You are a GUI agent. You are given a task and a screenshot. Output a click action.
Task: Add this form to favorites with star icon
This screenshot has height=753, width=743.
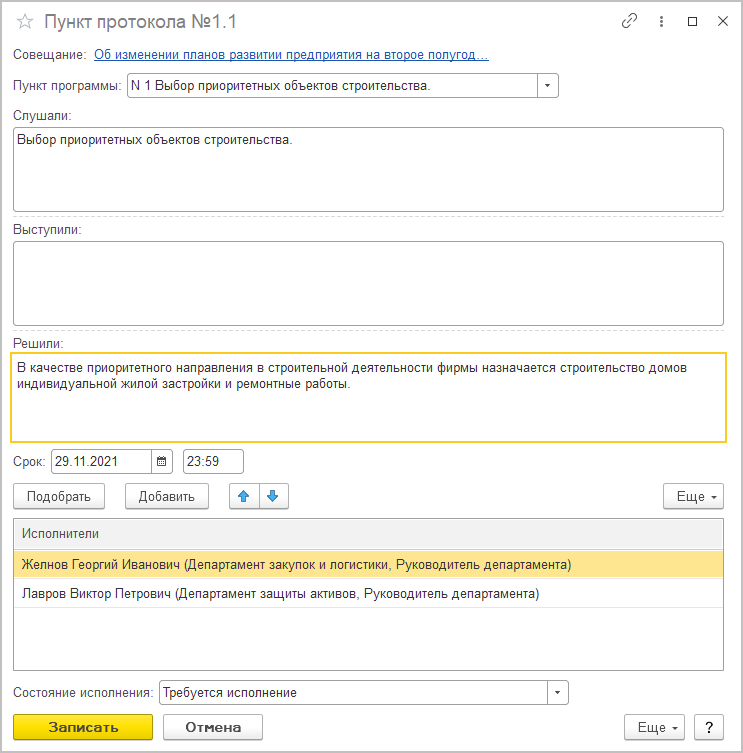click(x=24, y=22)
